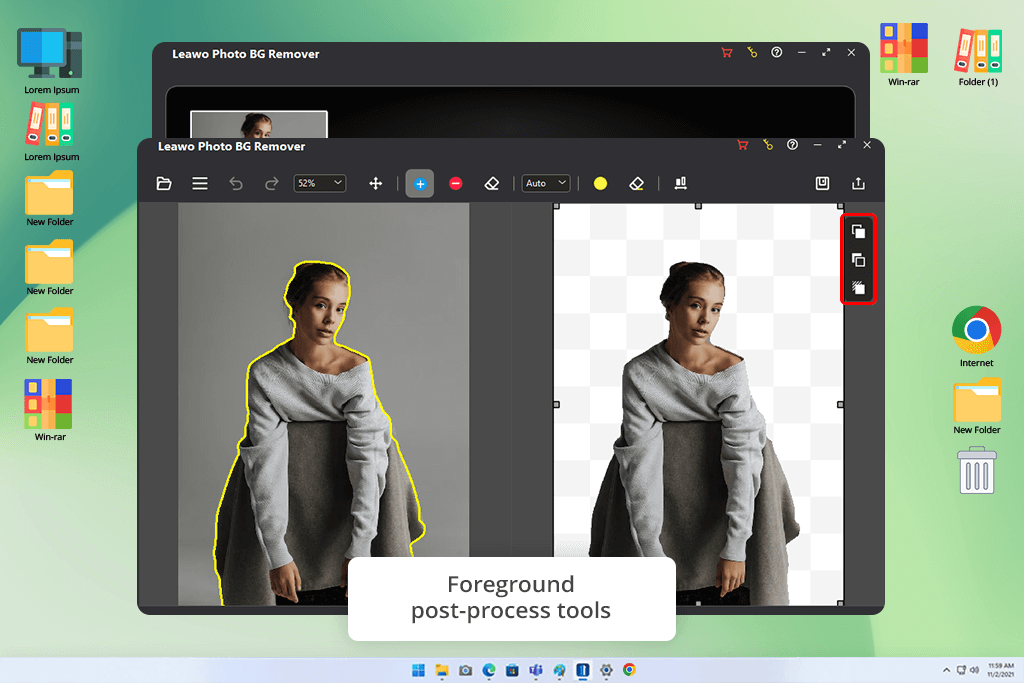Image resolution: width=1024 pixels, height=683 pixels.
Task: Click the cart icon in the back window
Action: click(x=727, y=52)
